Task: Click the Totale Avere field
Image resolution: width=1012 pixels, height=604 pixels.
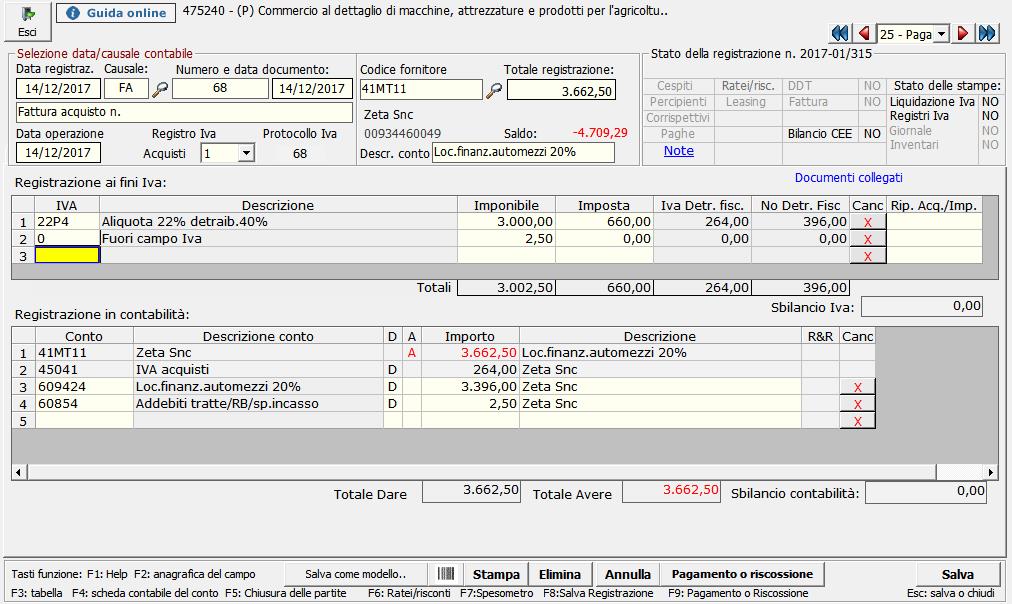Action: pyautogui.click(x=671, y=492)
